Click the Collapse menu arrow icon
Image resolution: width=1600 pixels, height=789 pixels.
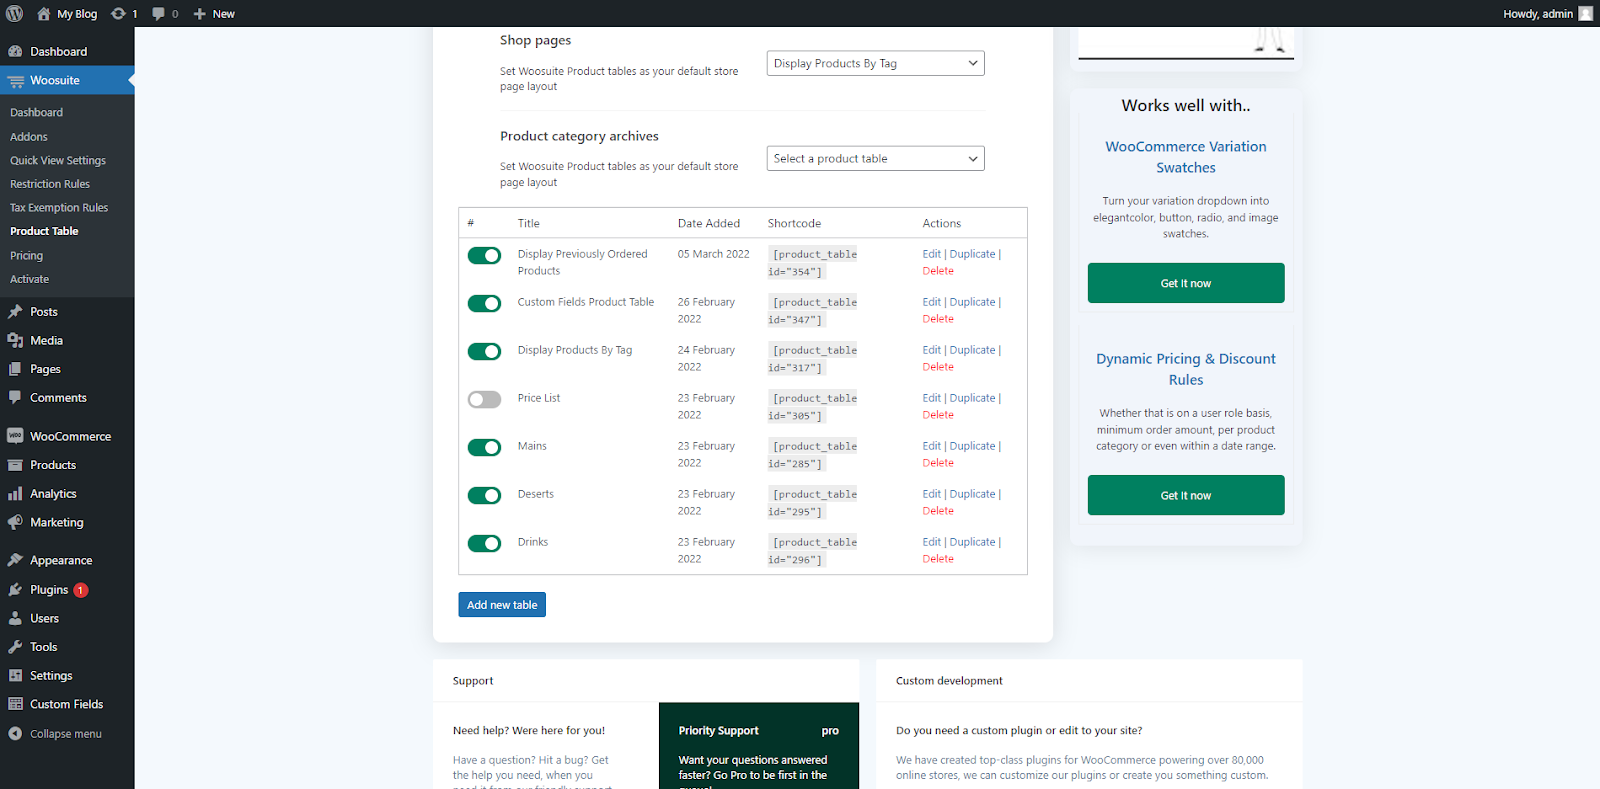coord(15,734)
